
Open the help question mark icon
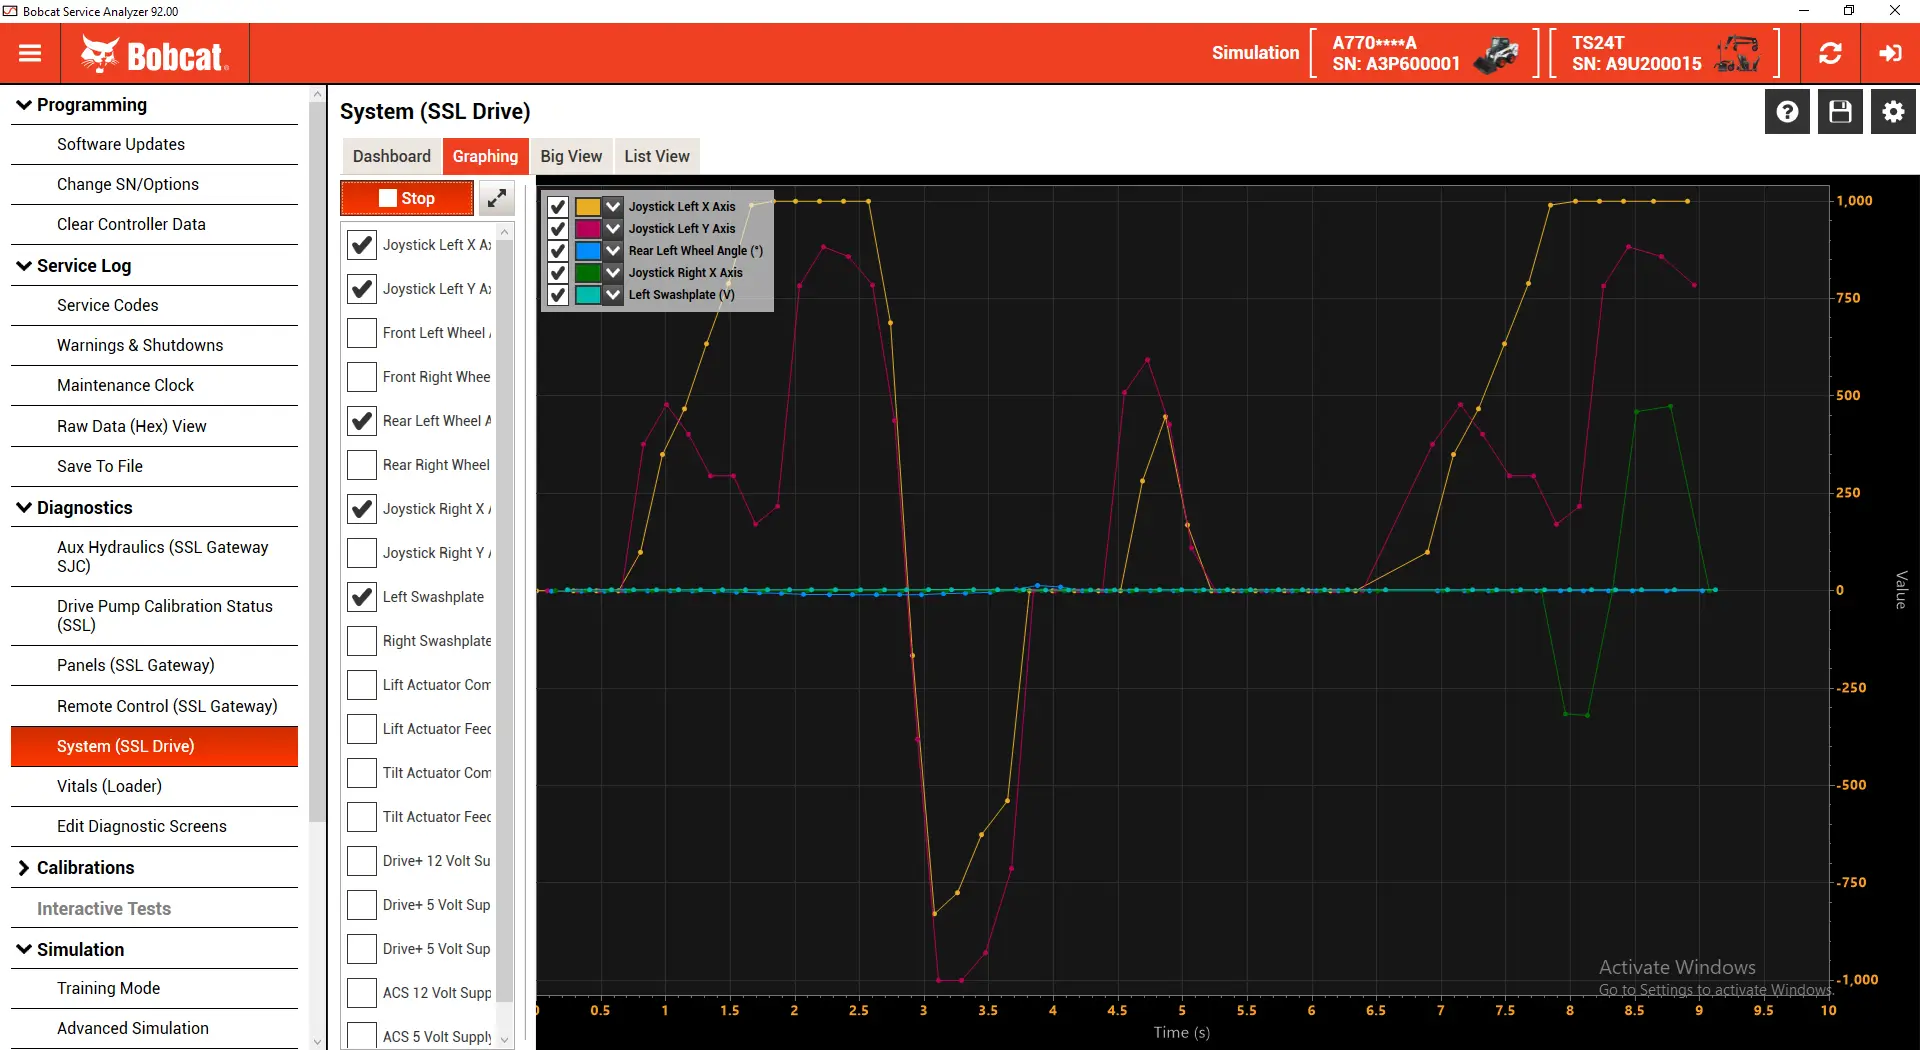(1787, 112)
